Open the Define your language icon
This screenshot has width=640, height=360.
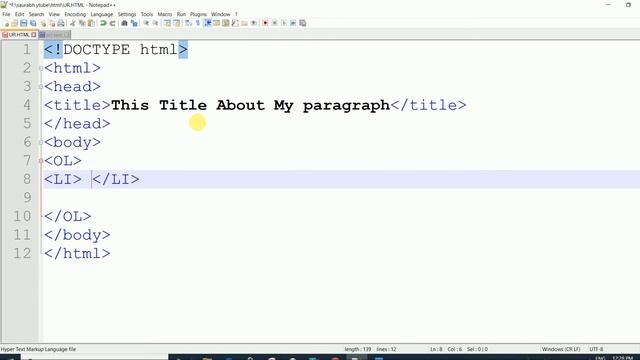coord(216,23)
